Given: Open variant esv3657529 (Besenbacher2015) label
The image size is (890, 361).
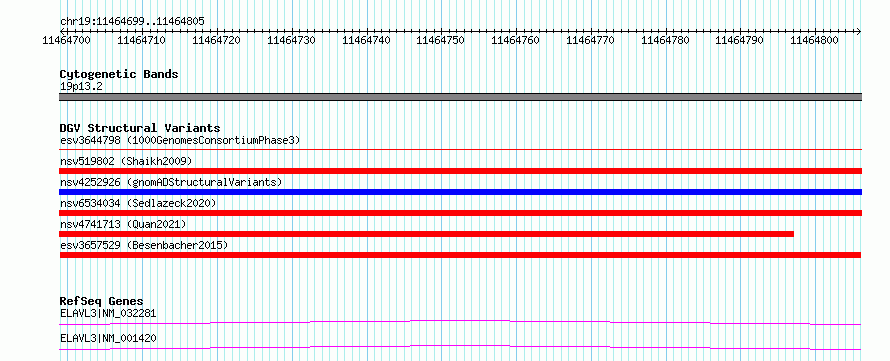Looking at the screenshot, I should pyautogui.click(x=144, y=245).
